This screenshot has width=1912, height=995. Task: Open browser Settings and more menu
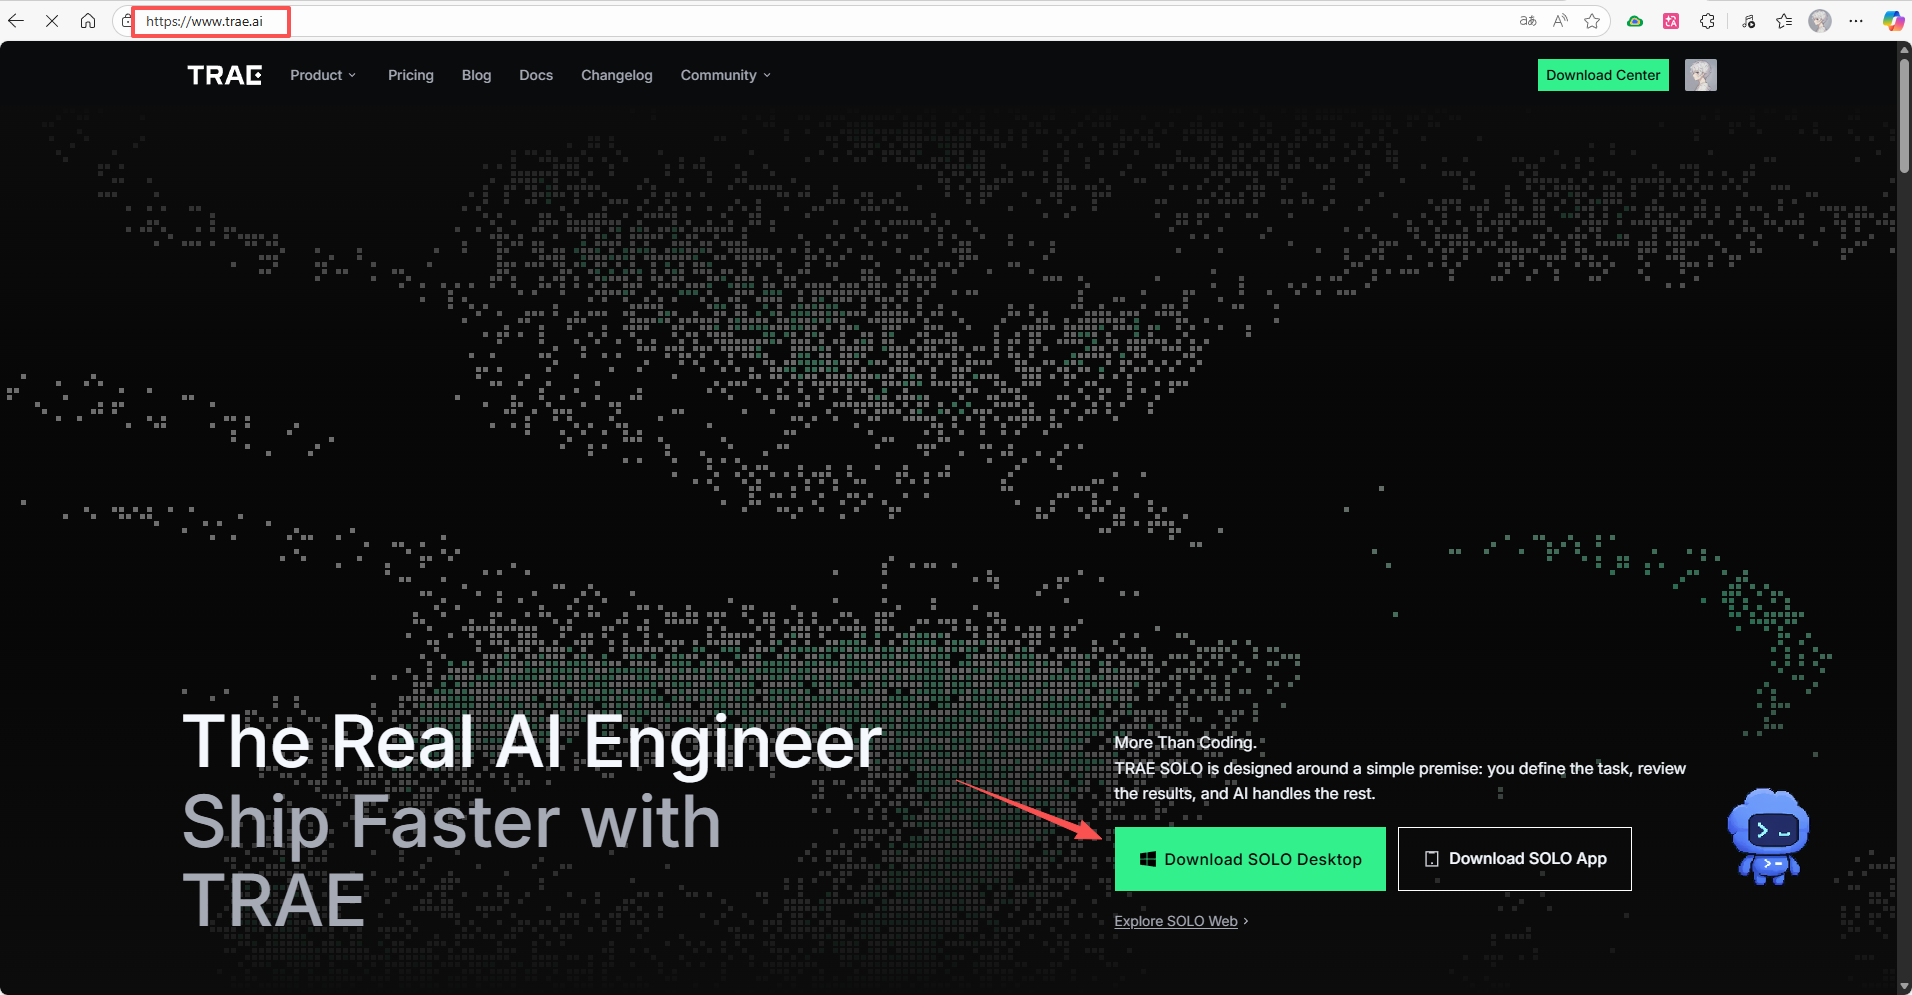point(1856,21)
